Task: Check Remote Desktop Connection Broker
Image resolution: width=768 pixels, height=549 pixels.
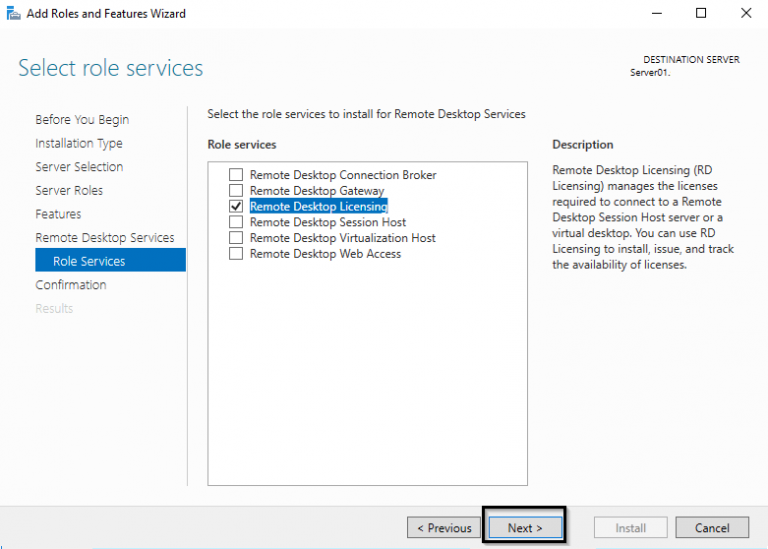Action: pos(236,175)
